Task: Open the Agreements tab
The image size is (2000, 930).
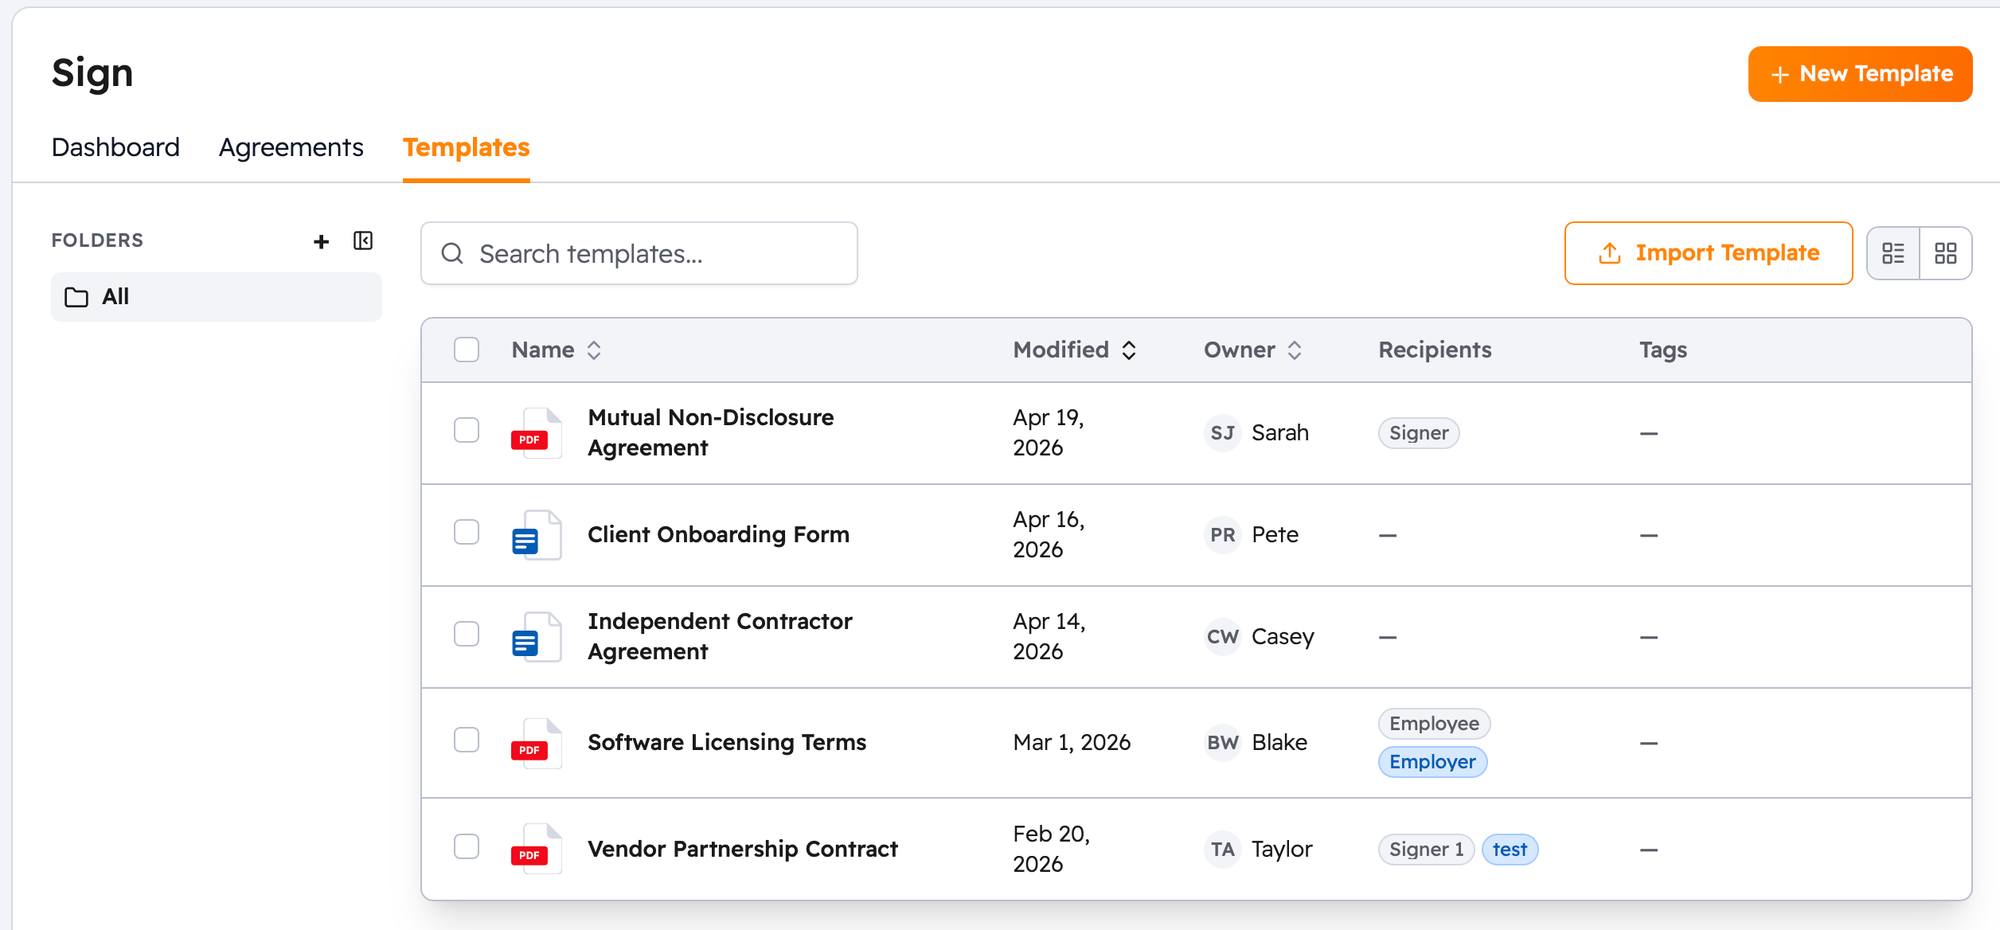Action: [291, 147]
